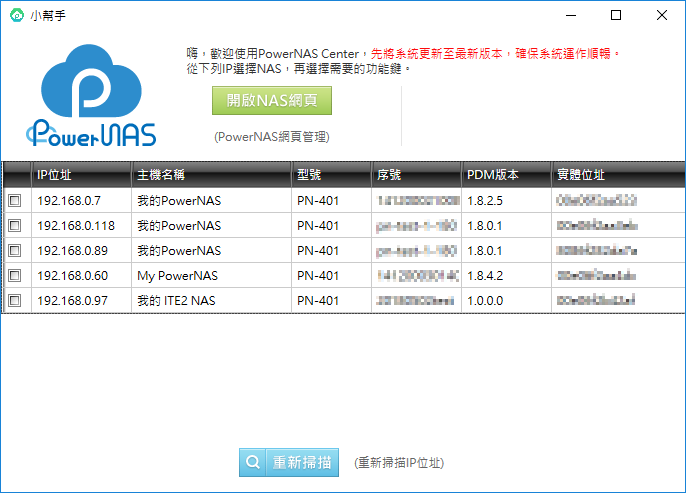Viewport: 686px width, 493px height.
Task: Click PDM version 1.8.2.5
Action: (485, 201)
